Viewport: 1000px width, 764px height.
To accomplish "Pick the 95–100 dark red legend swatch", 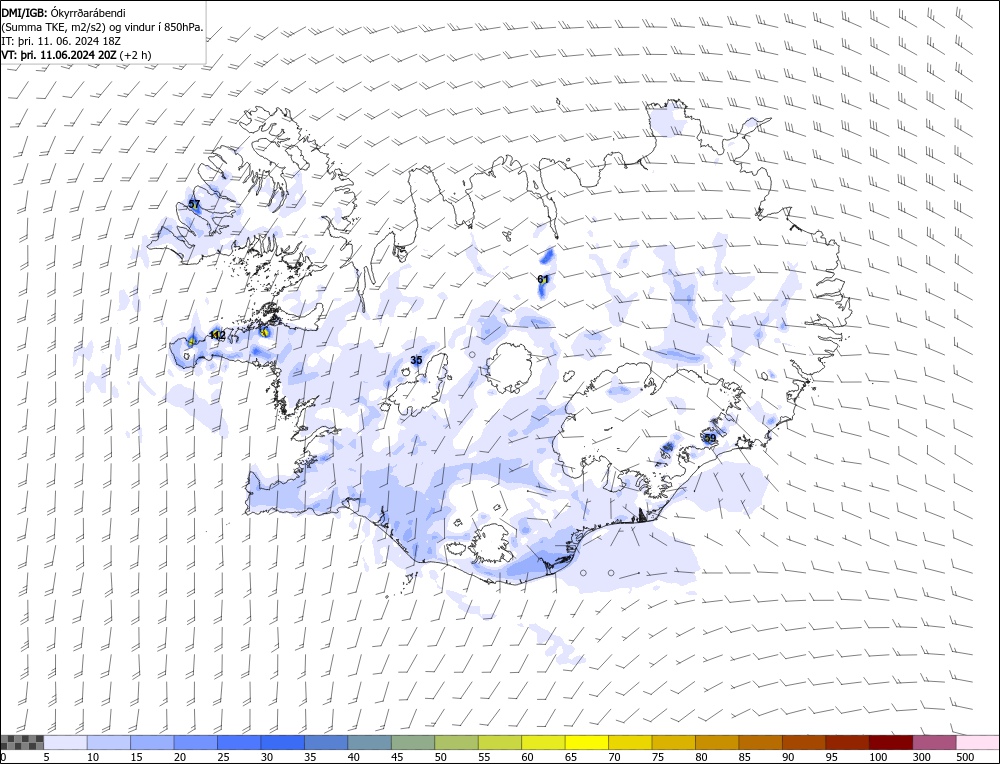I will click(847, 742).
